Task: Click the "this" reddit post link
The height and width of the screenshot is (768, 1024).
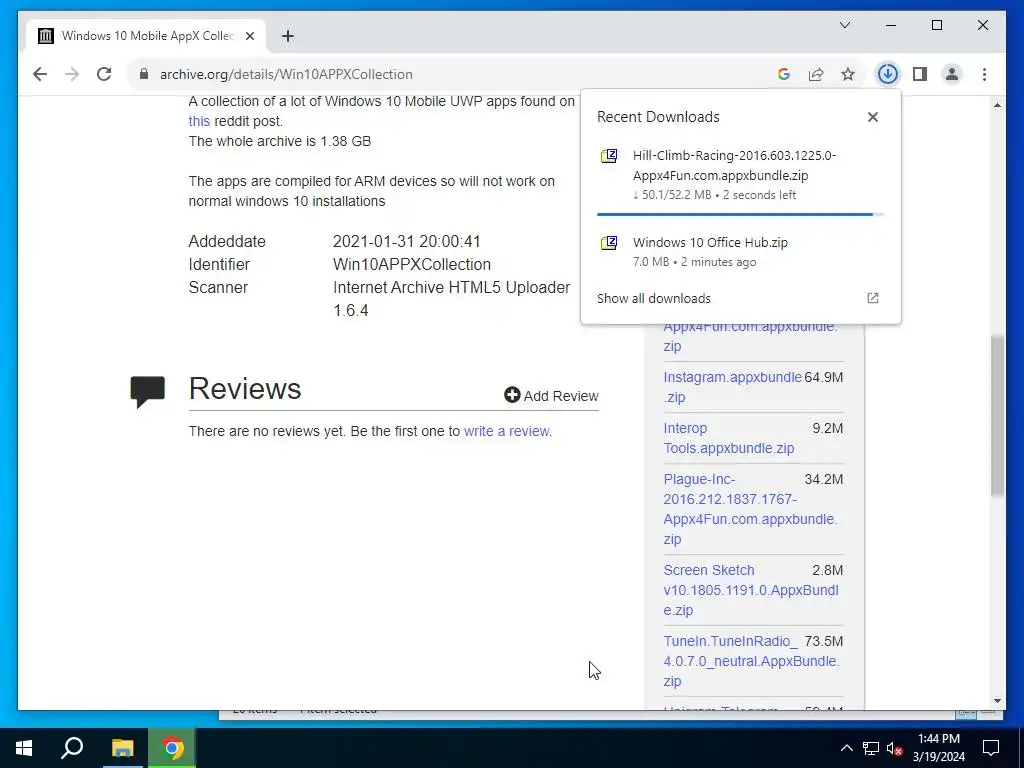Action: point(199,121)
